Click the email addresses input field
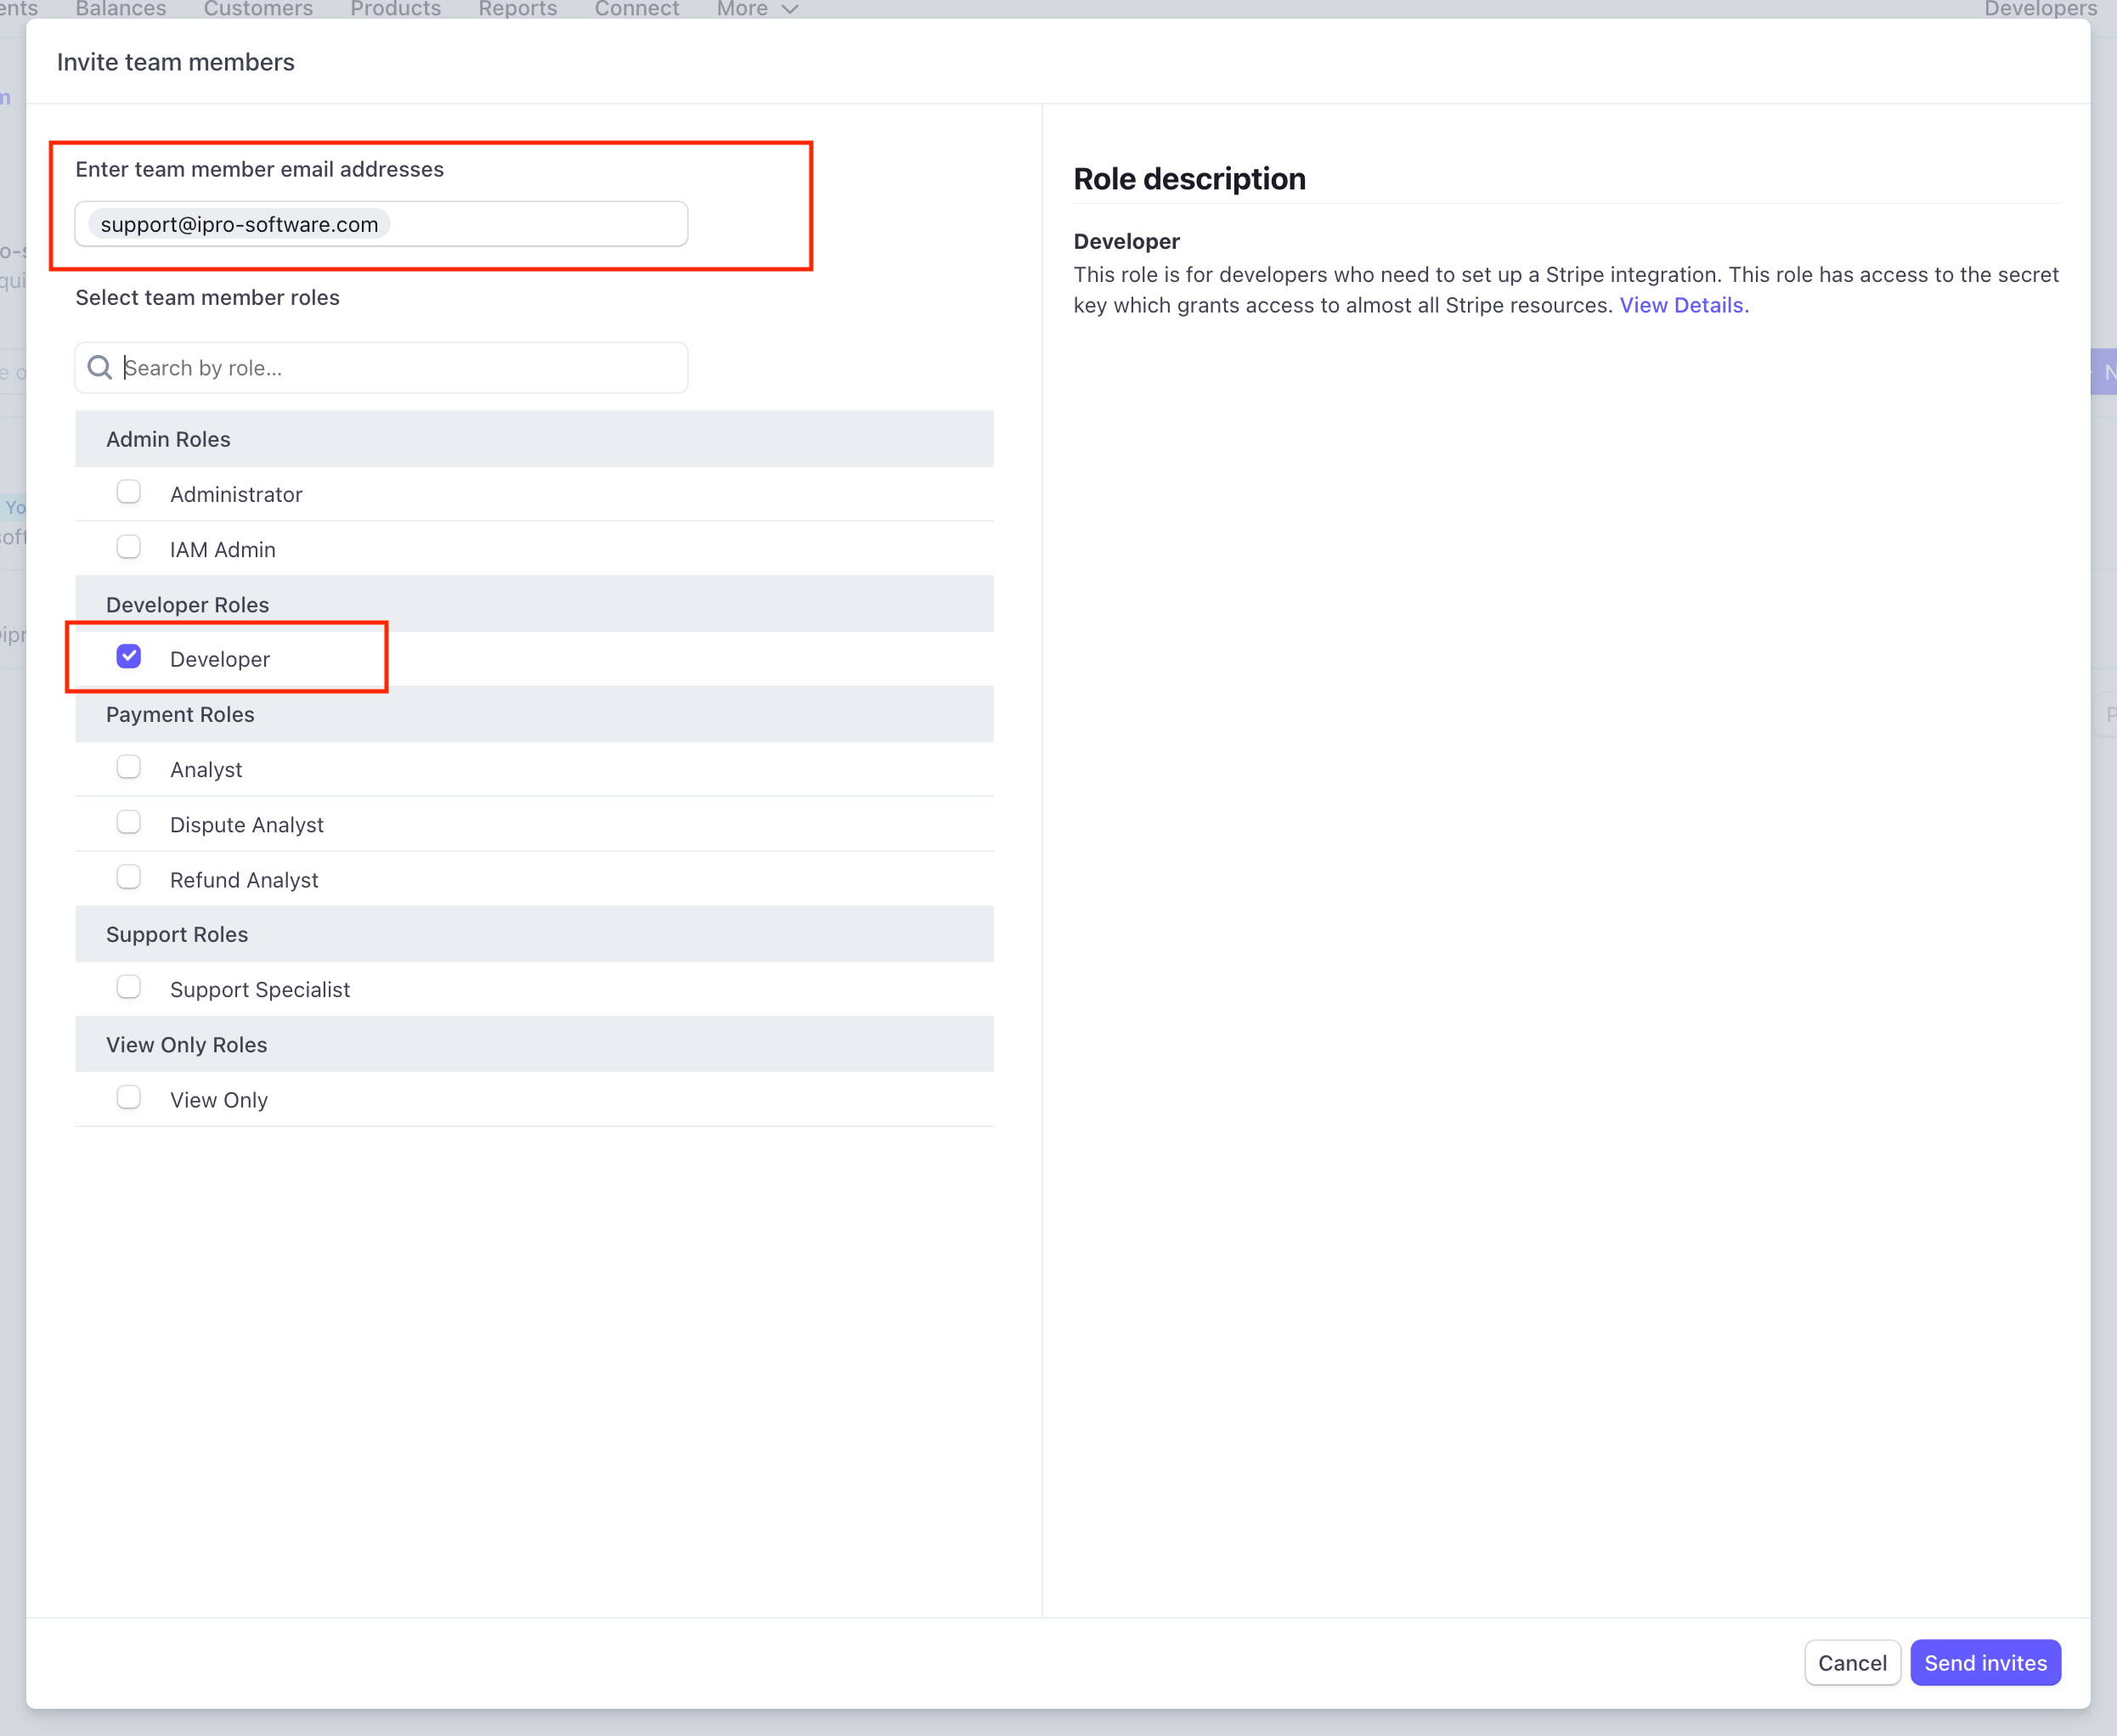The image size is (2117, 1736). pyautogui.click(x=535, y=224)
